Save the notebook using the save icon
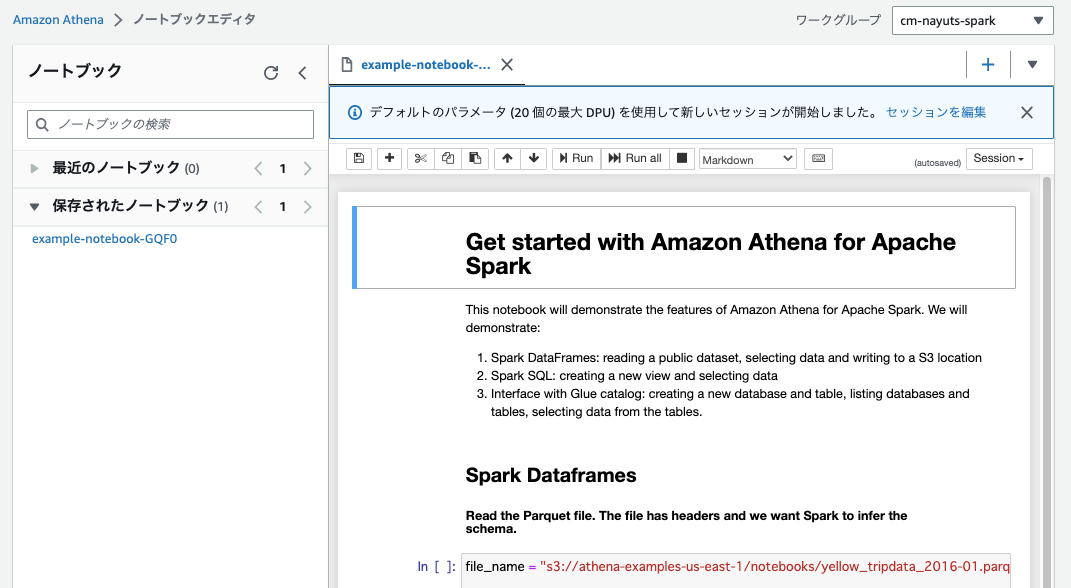Image resolution: width=1071 pixels, height=588 pixels. [x=358, y=158]
